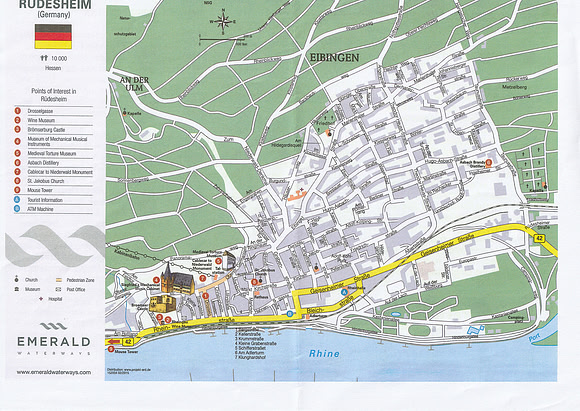This screenshot has height=411, width=580.
Task: Click the Asbach Brandy Distillery marker on map
Action: tap(489, 162)
